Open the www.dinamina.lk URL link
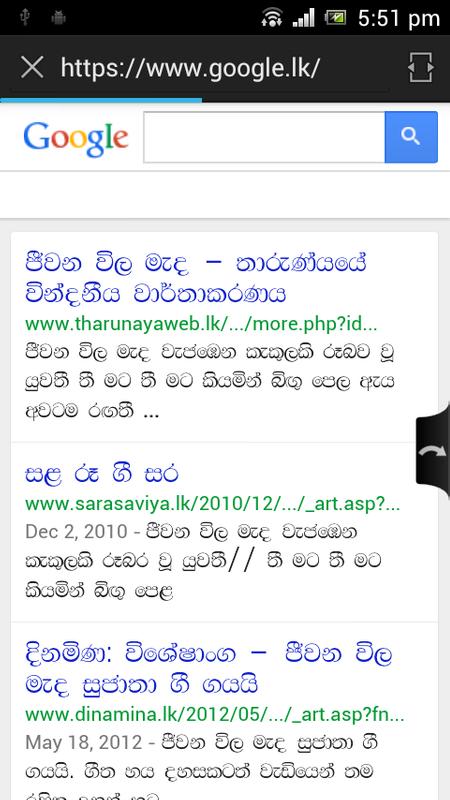450x800 pixels. [x=214, y=715]
